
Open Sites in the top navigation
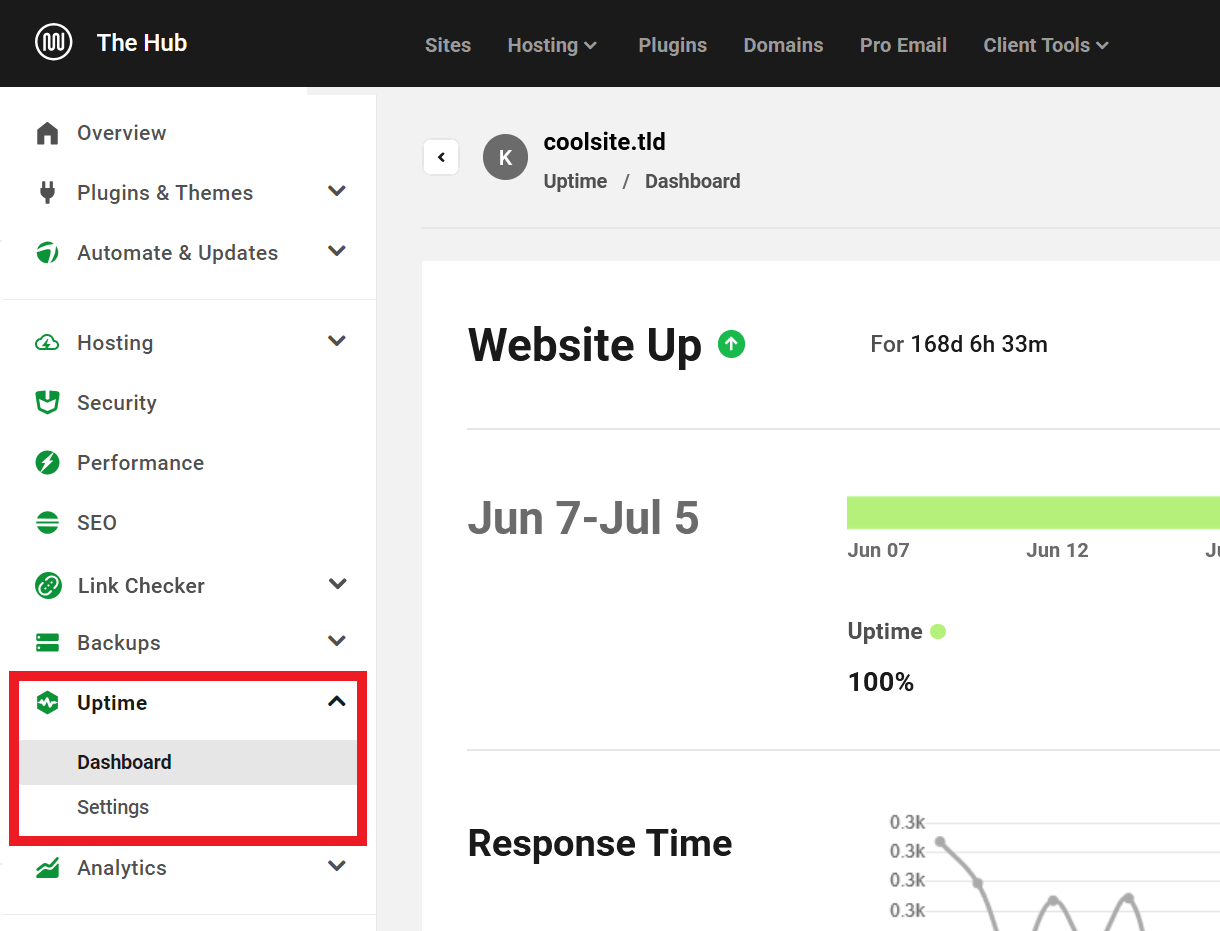(x=448, y=45)
